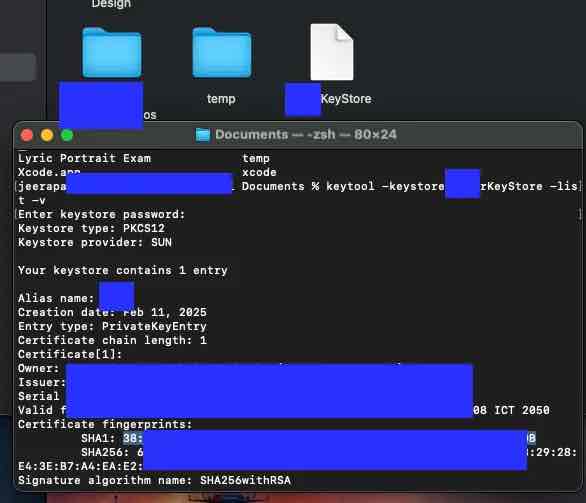The image size is (586, 503).
Task: Zoom Terminal window with green button
Action: (67, 135)
